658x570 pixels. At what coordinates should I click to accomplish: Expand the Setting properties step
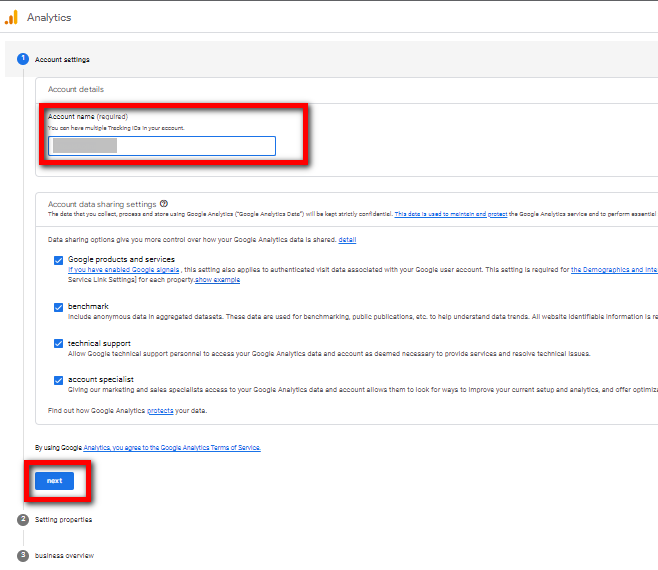pos(63,520)
